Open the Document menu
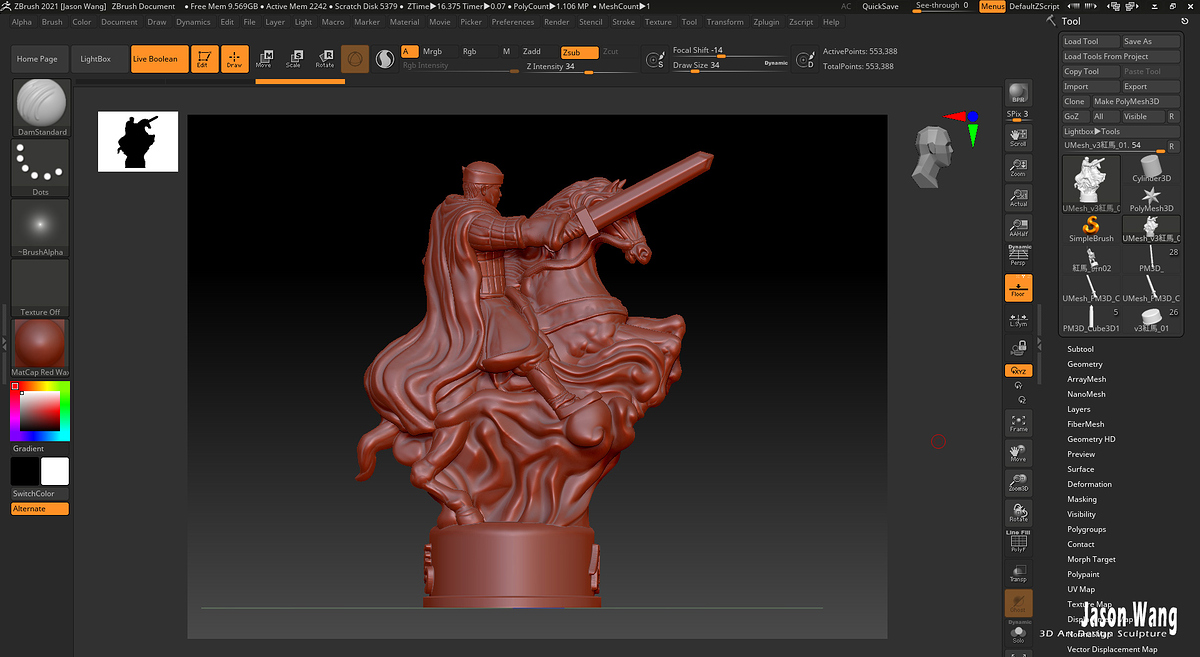 [119, 22]
